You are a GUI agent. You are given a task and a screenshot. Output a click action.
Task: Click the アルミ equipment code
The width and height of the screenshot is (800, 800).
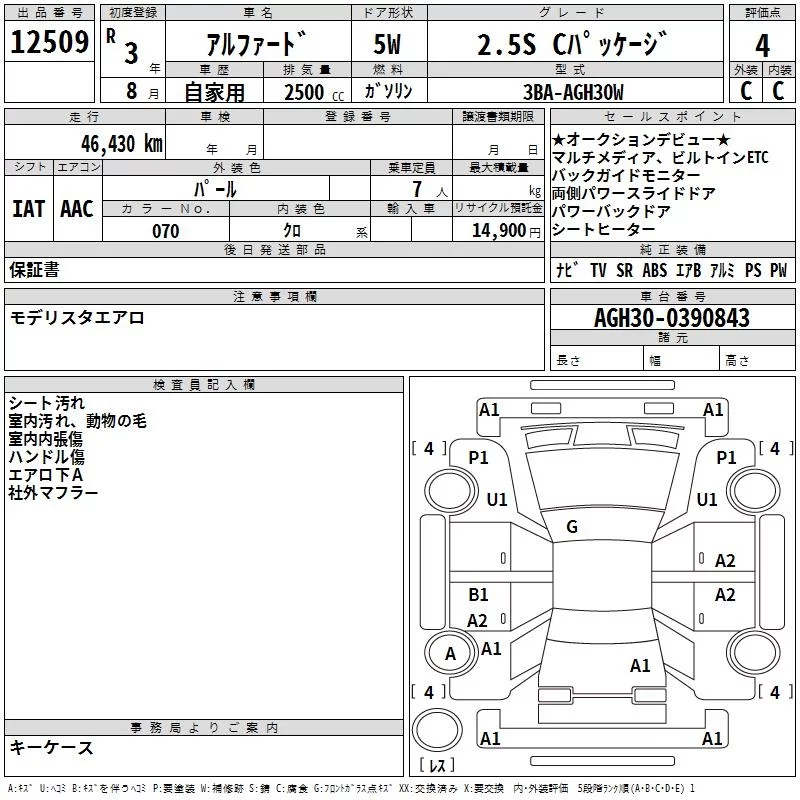click(x=722, y=270)
